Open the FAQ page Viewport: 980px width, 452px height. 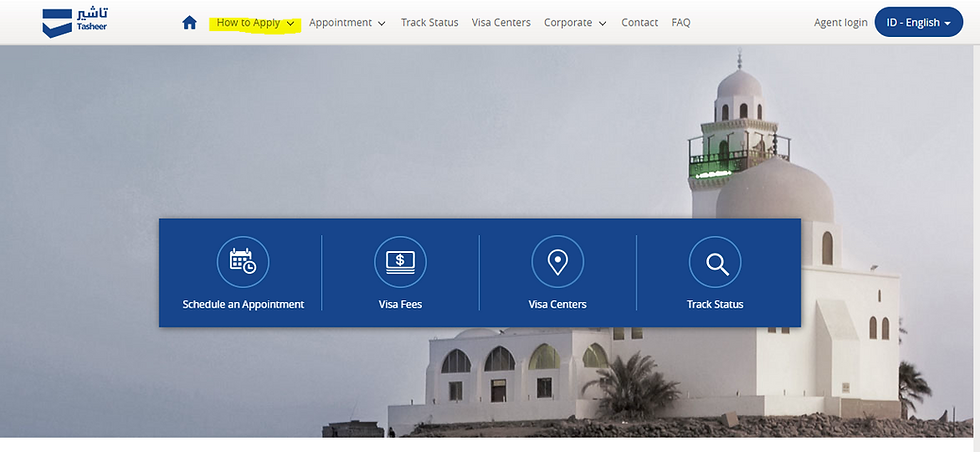[681, 23]
